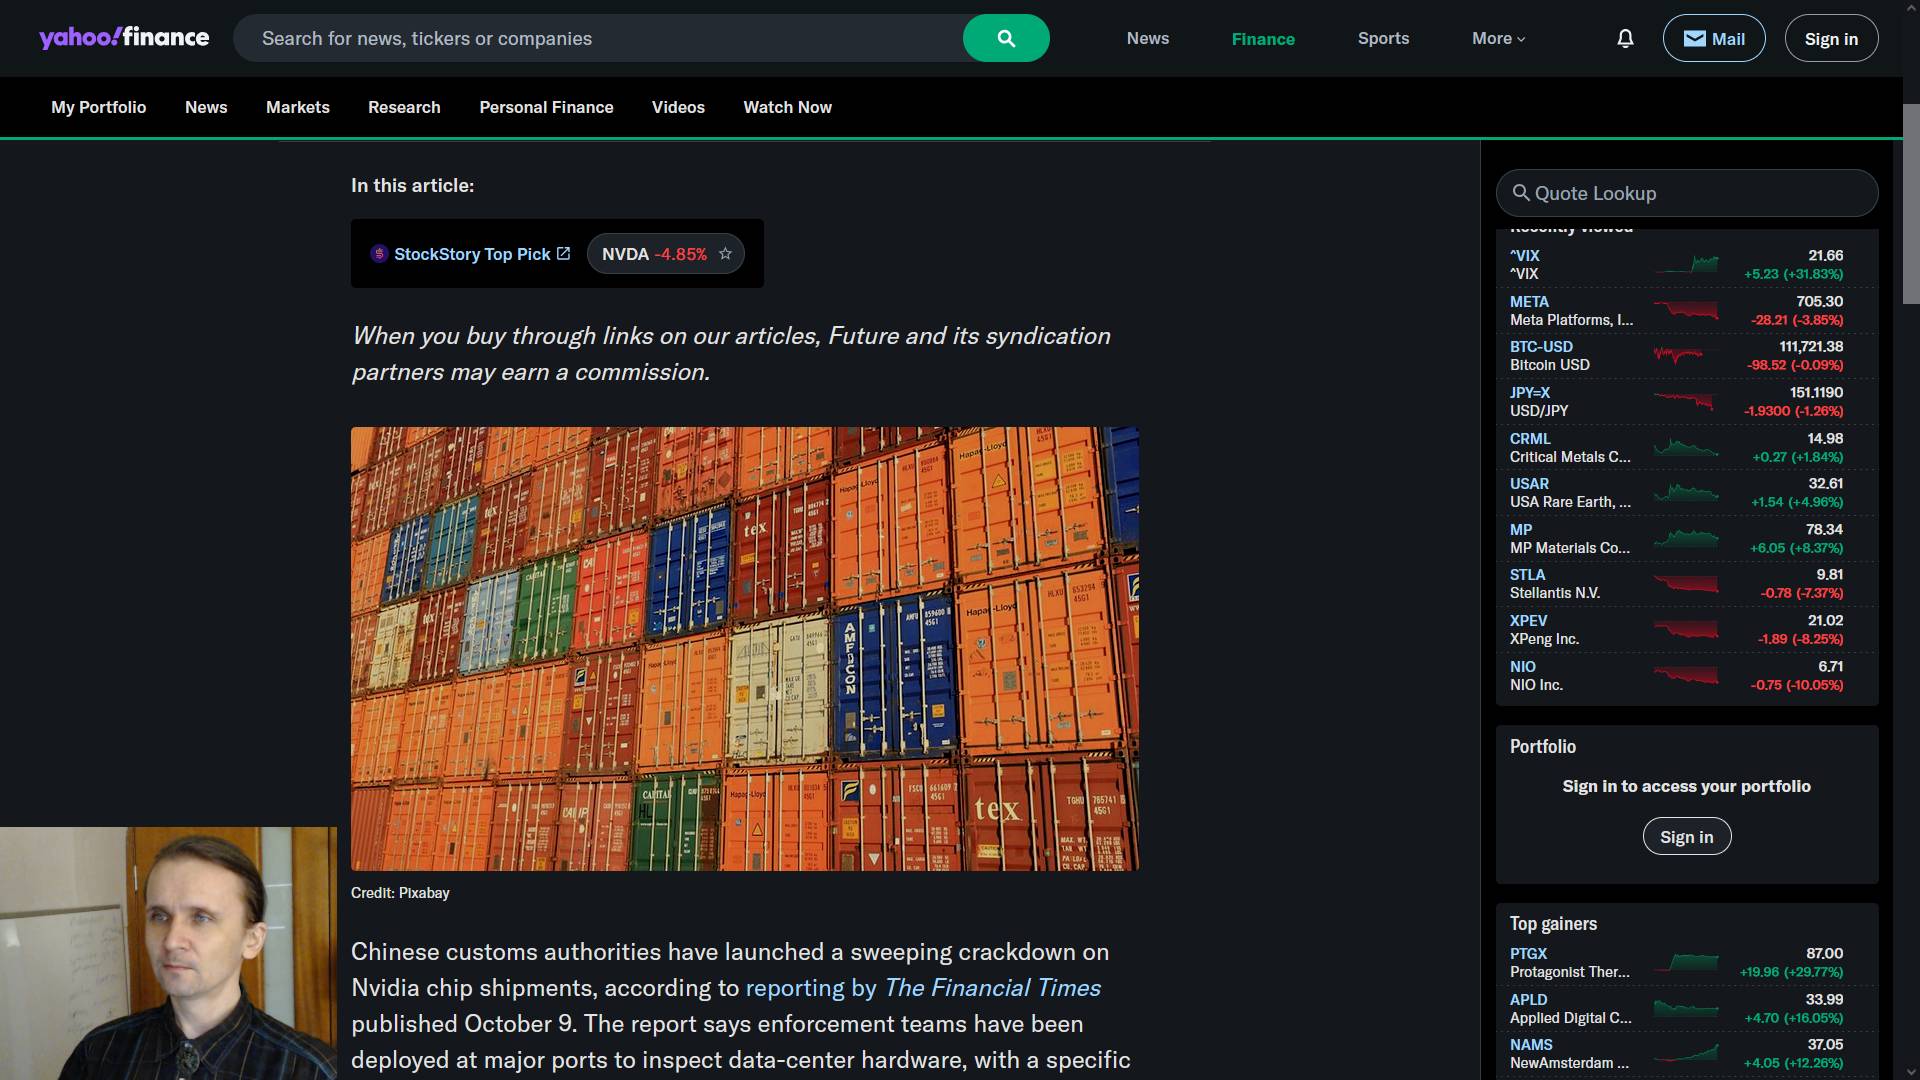The width and height of the screenshot is (1920, 1080).
Task: Click StockStory Top Pick external link icon
Action: [x=564, y=254]
